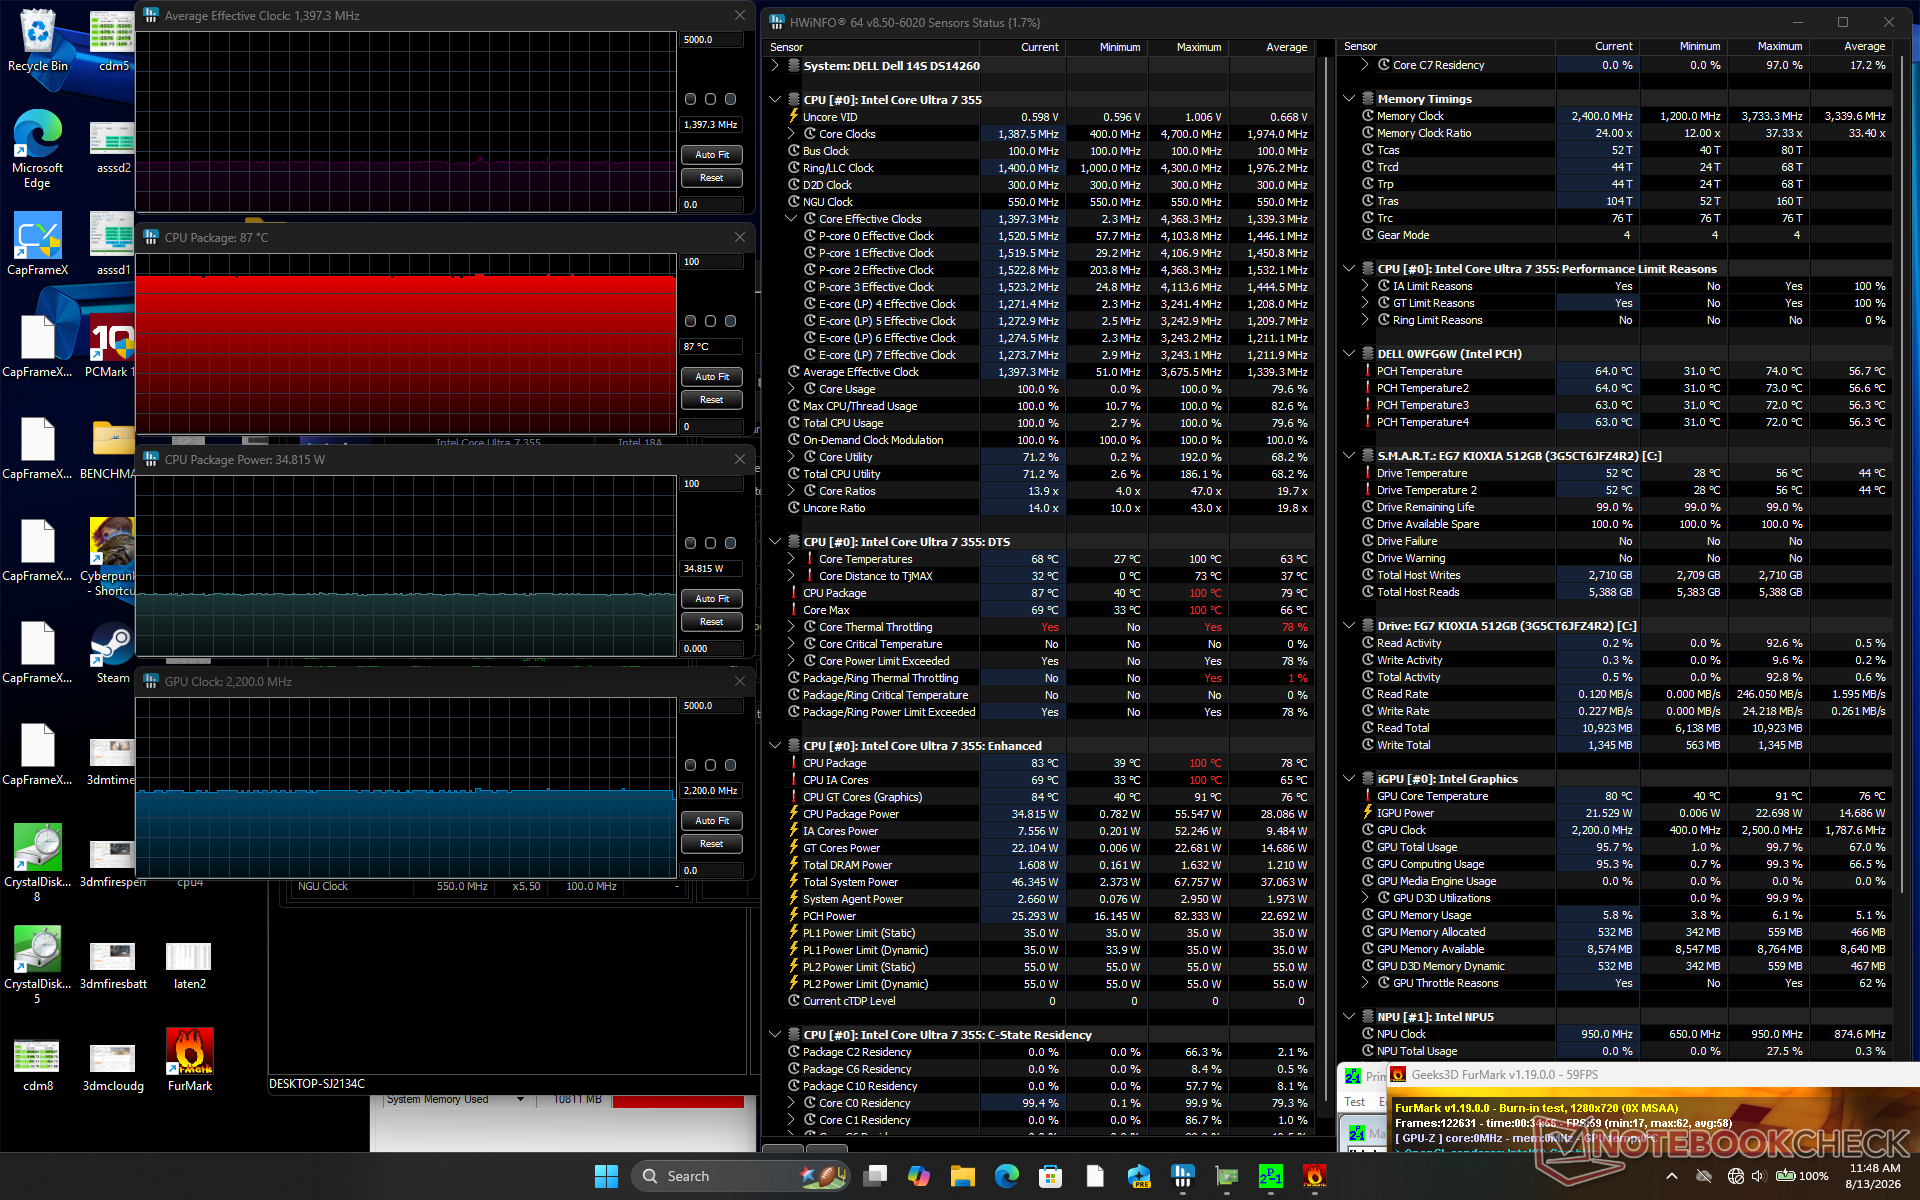This screenshot has height=1200, width=1920.
Task: Click the battery 100% indicator in the tray
Action: point(1801,1176)
